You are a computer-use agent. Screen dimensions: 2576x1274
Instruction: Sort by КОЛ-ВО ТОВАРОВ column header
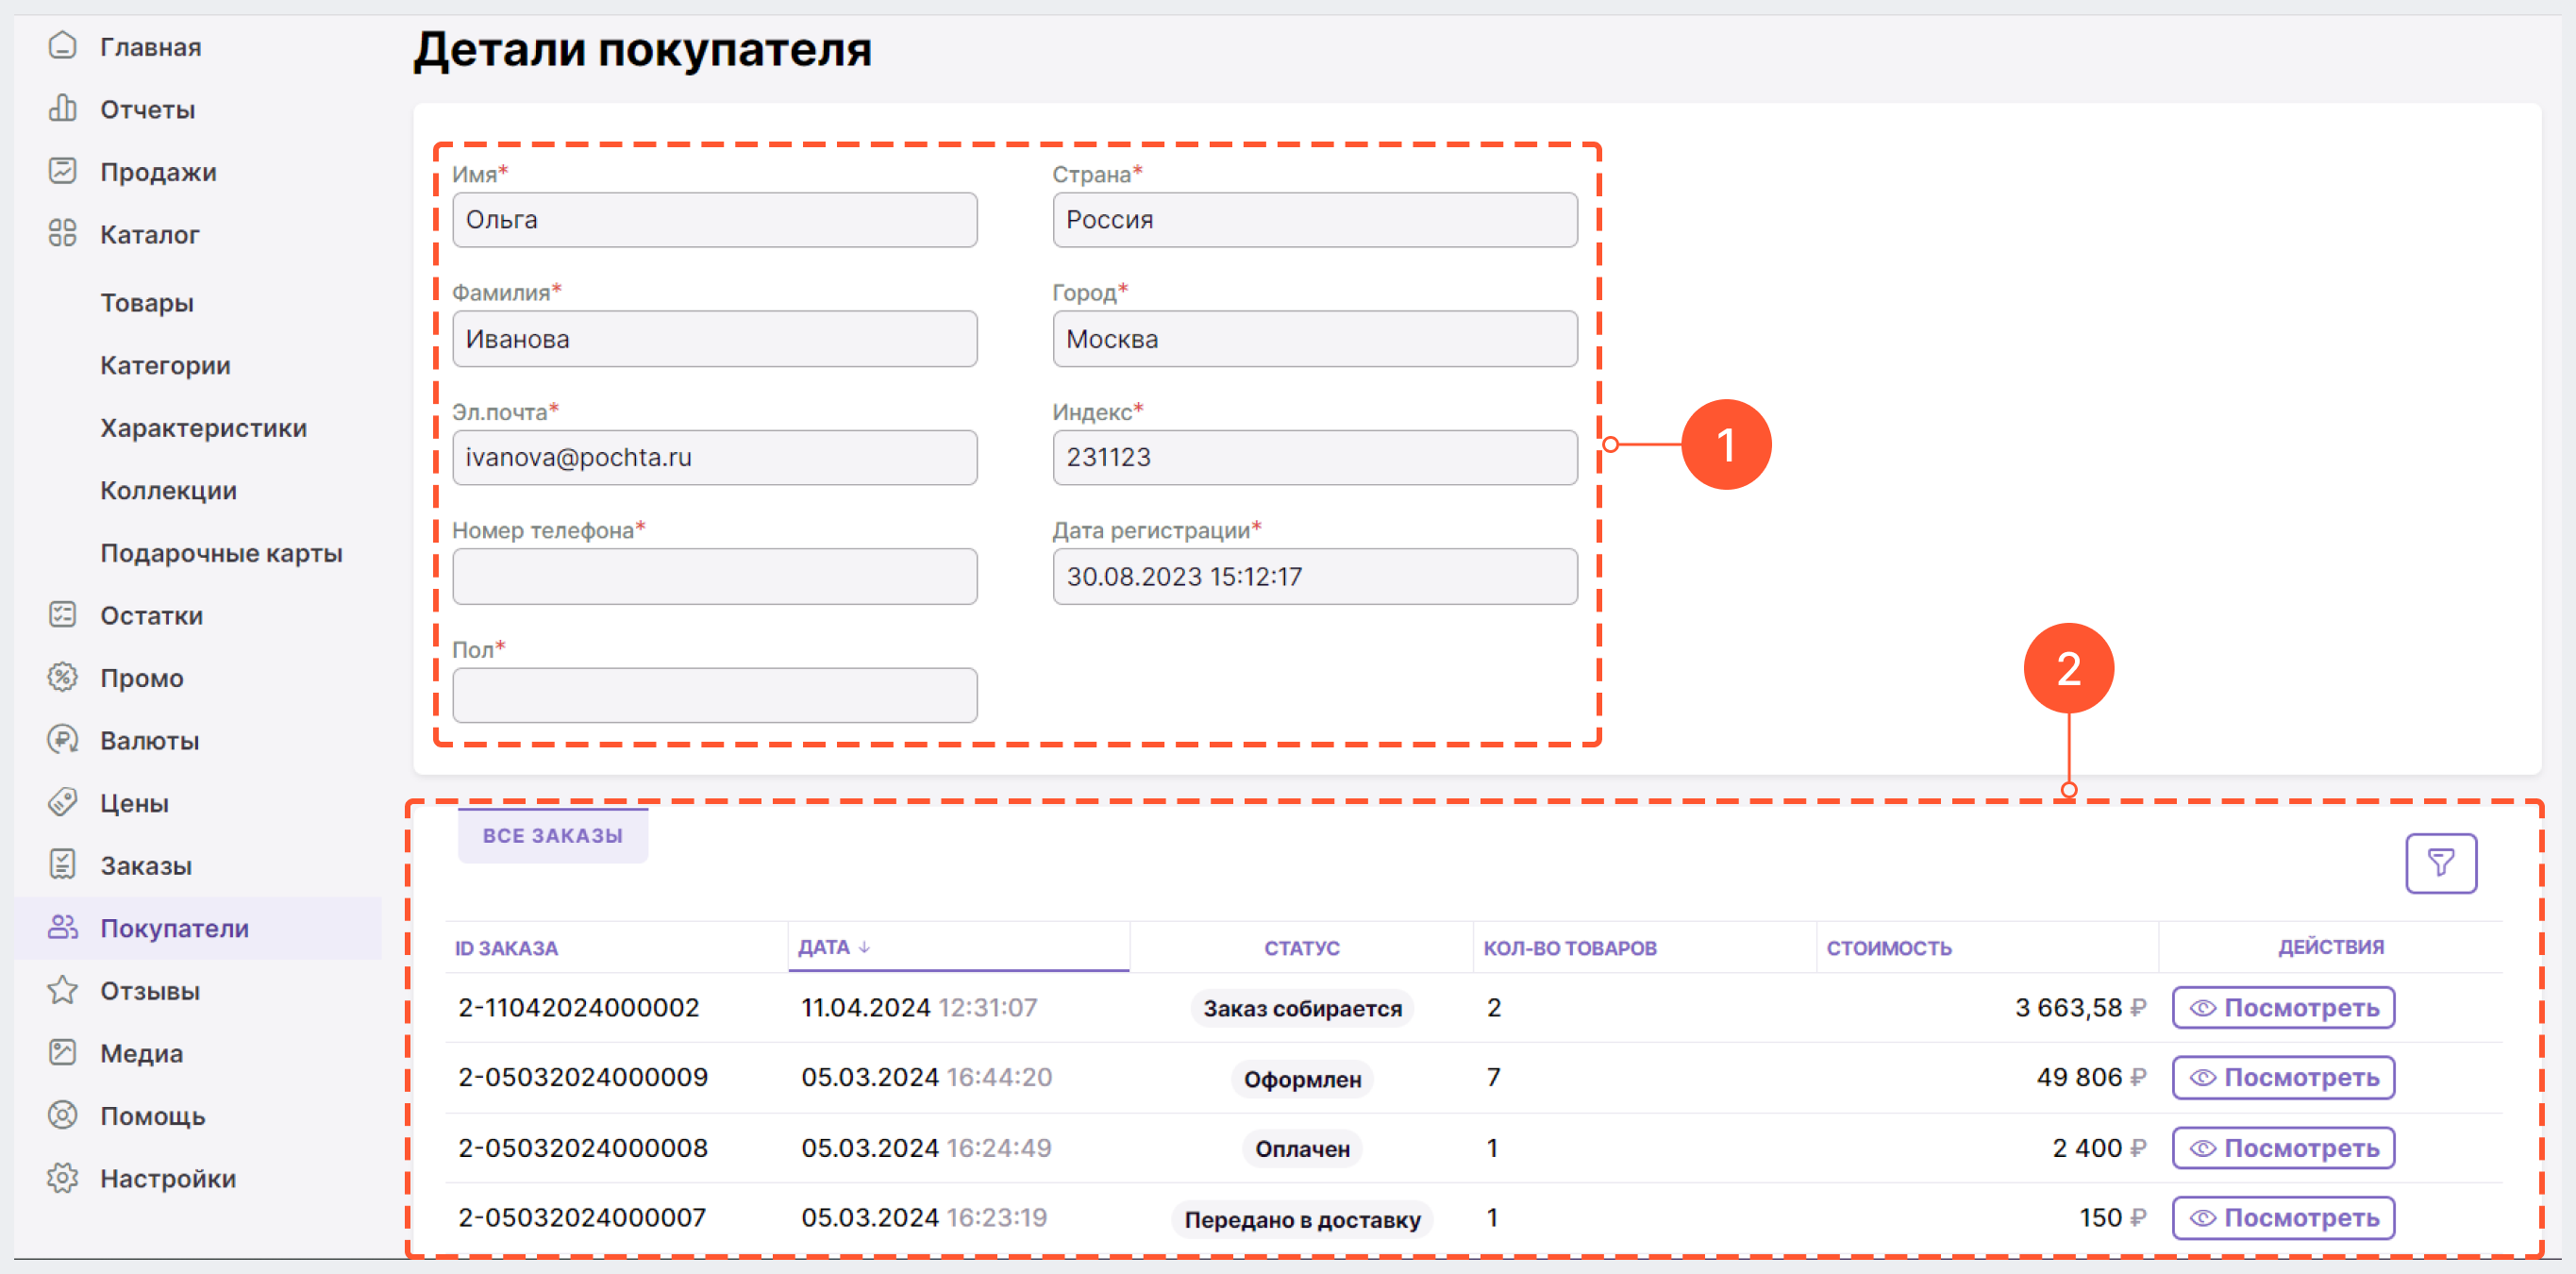coord(1569,948)
